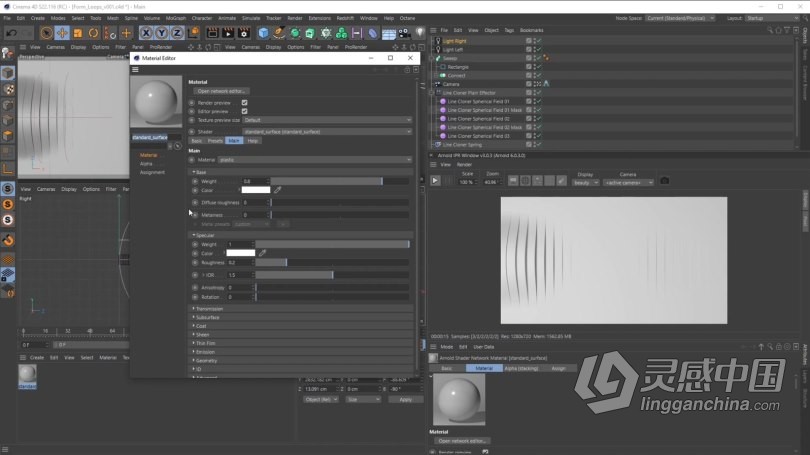Select the Move tool in top toolbar
This screenshot has height=455, width=810.
62,33
